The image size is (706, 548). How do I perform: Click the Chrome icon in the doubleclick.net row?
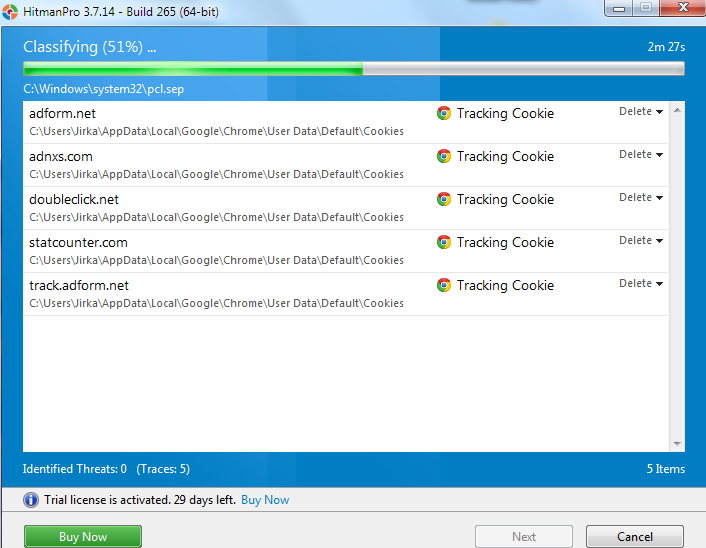coord(444,199)
